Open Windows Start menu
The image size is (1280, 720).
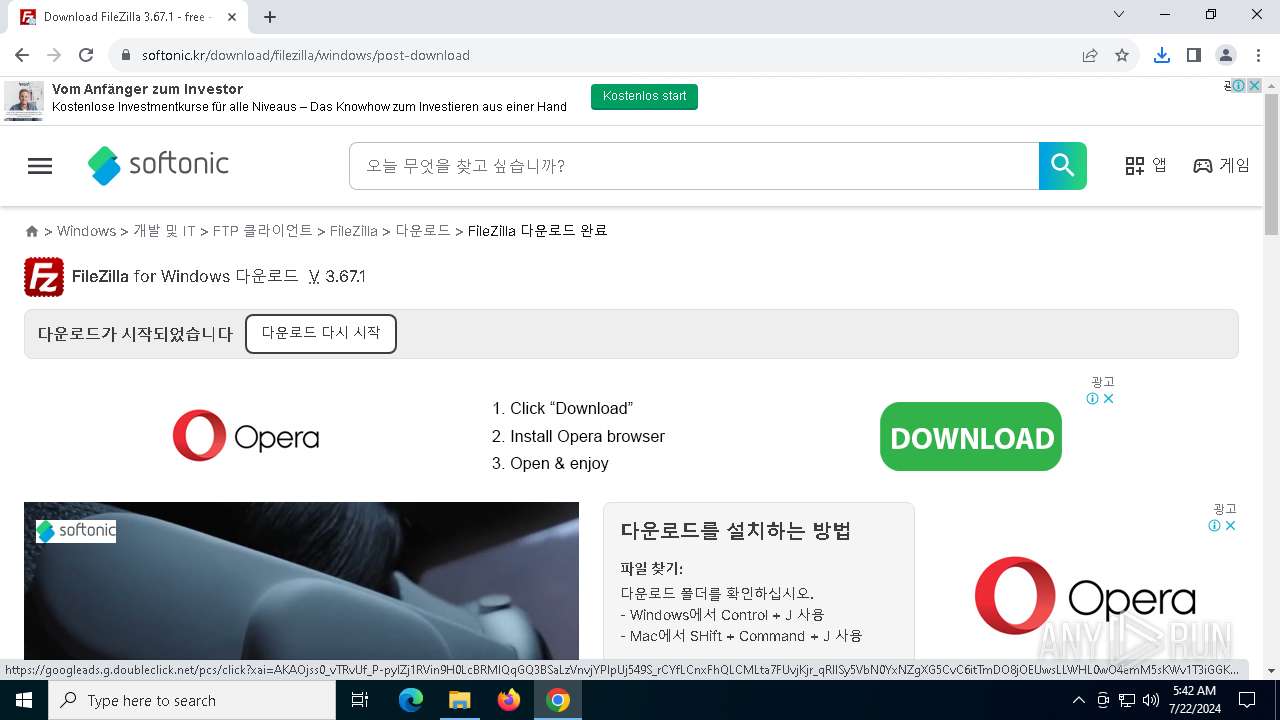coord(24,700)
